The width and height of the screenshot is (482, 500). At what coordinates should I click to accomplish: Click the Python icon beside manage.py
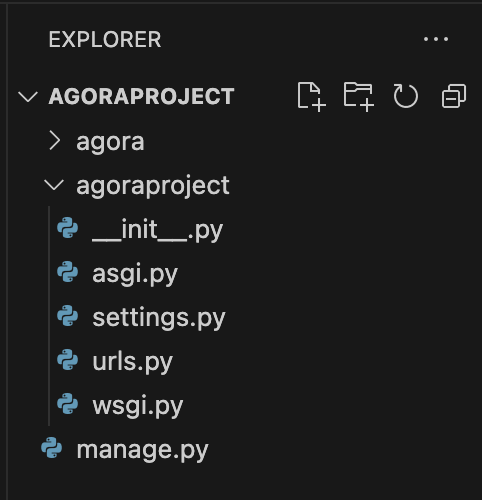pos(52,448)
